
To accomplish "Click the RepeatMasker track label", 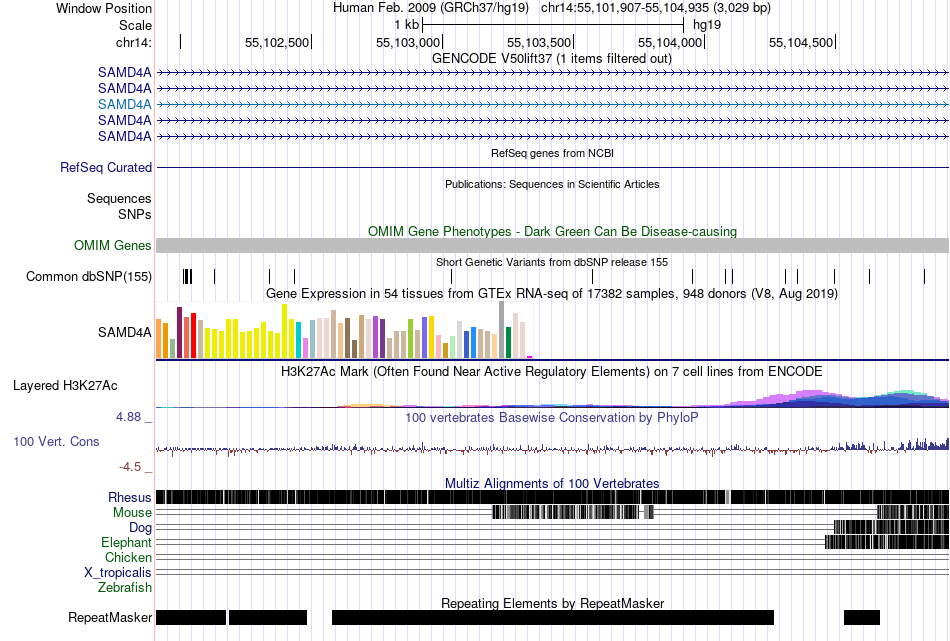I will click(x=110, y=617).
